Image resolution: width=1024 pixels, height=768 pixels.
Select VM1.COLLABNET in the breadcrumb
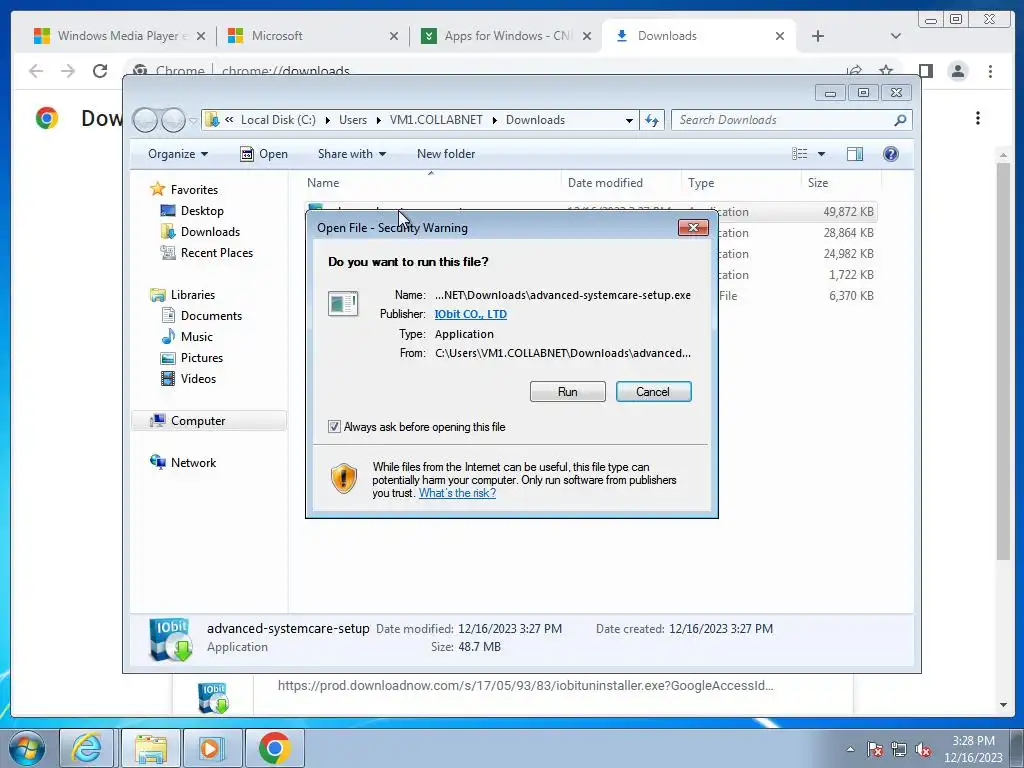[436, 120]
